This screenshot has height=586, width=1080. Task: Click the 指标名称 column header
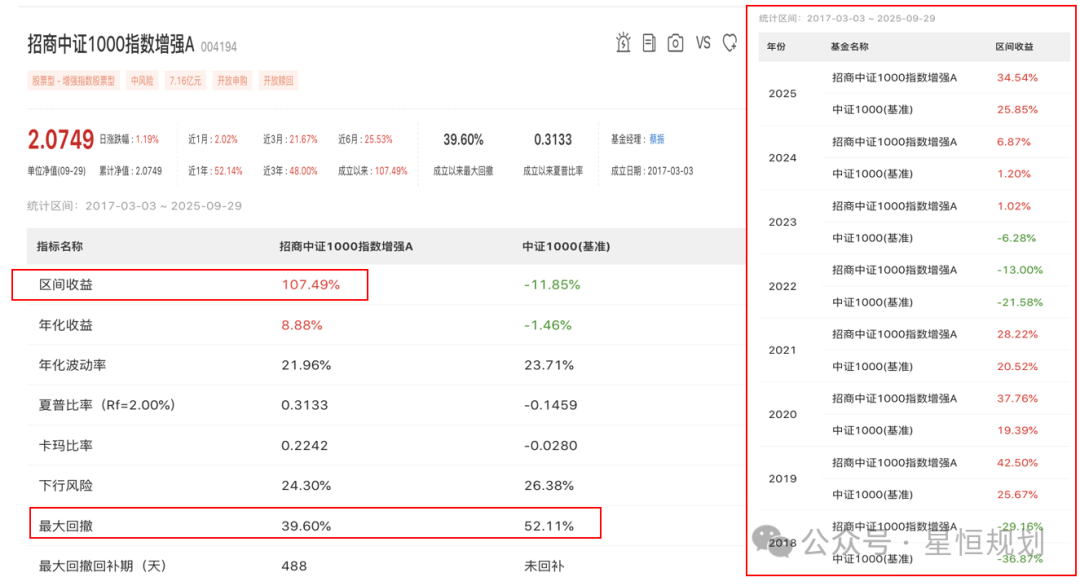click(x=60, y=247)
